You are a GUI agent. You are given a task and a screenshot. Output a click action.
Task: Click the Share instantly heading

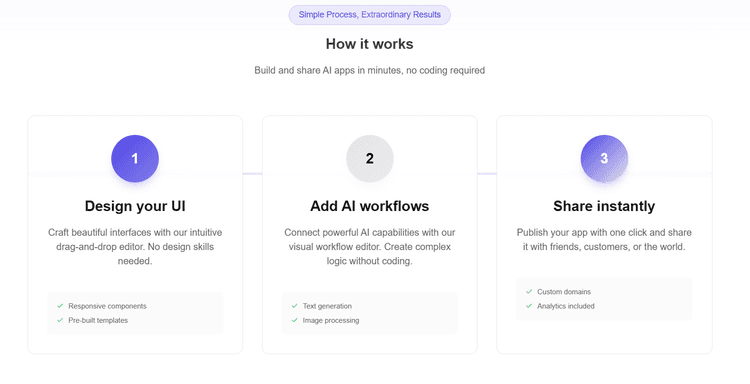point(604,206)
